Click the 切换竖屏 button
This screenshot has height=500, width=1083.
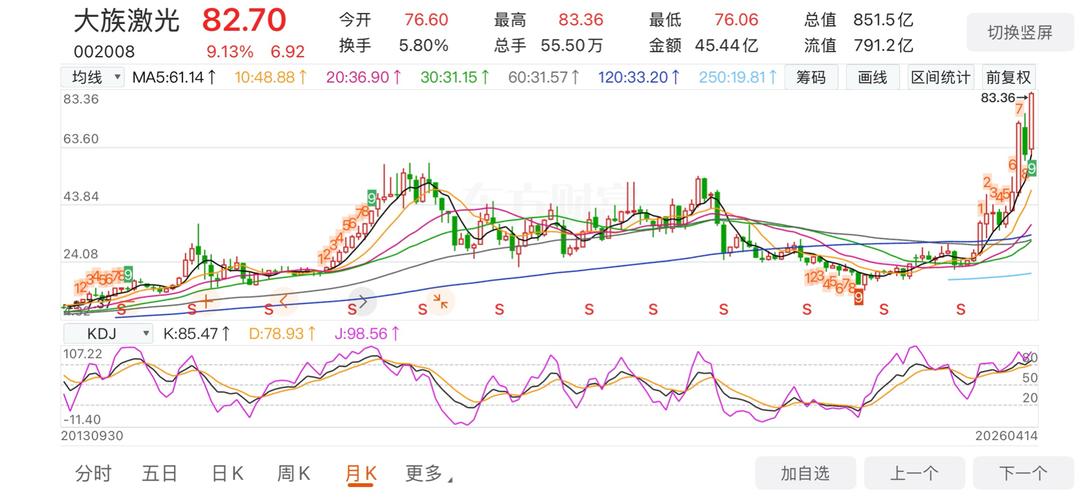pyautogui.click(x=1020, y=32)
